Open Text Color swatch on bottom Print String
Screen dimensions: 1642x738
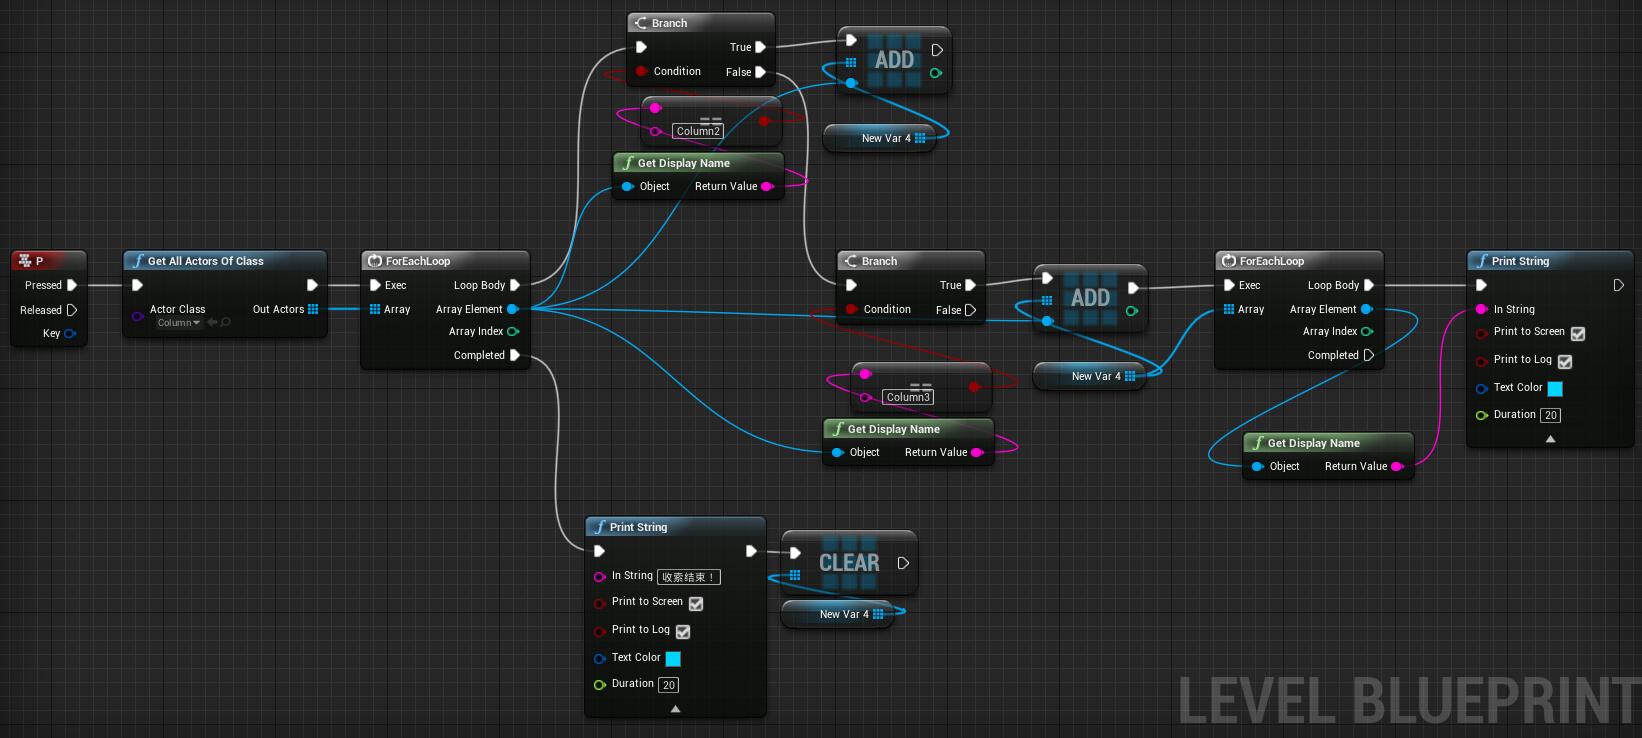tap(673, 659)
